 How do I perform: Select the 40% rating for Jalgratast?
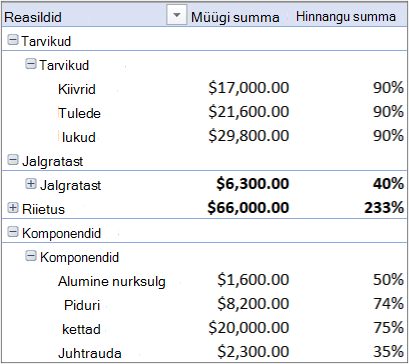(x=388, y=184)
